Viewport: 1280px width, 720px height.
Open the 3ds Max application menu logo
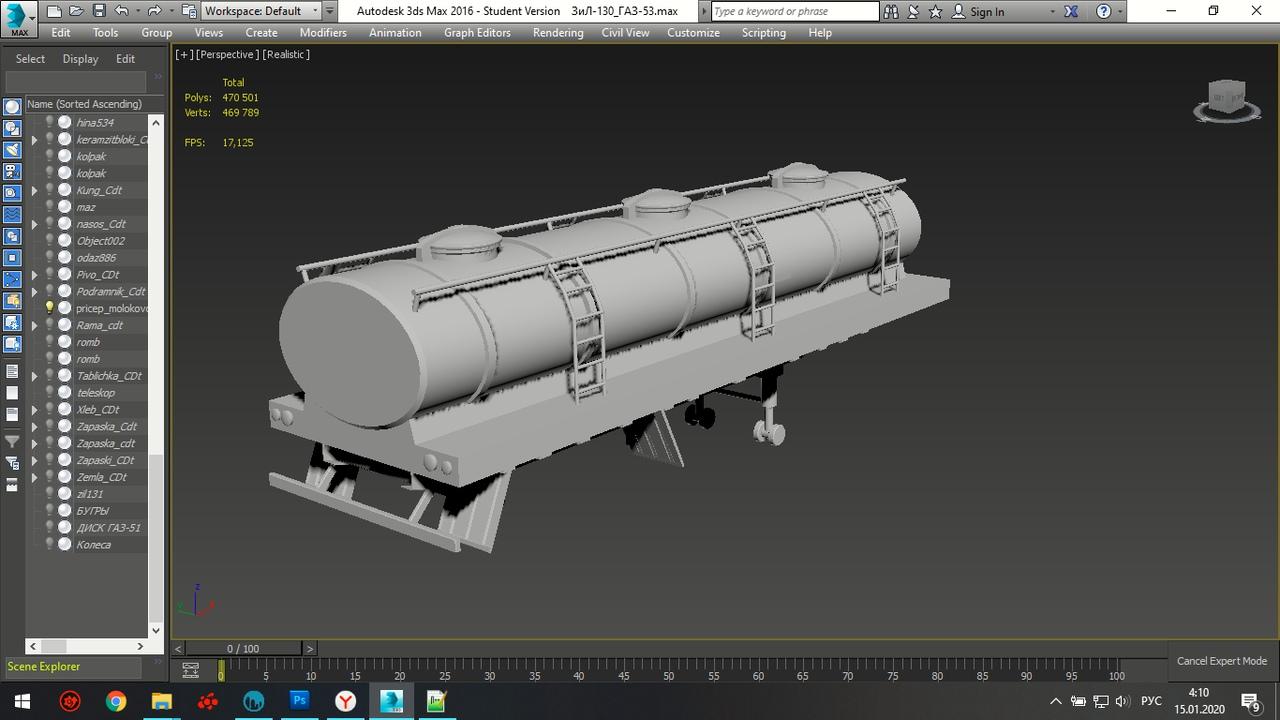[18, 18]
